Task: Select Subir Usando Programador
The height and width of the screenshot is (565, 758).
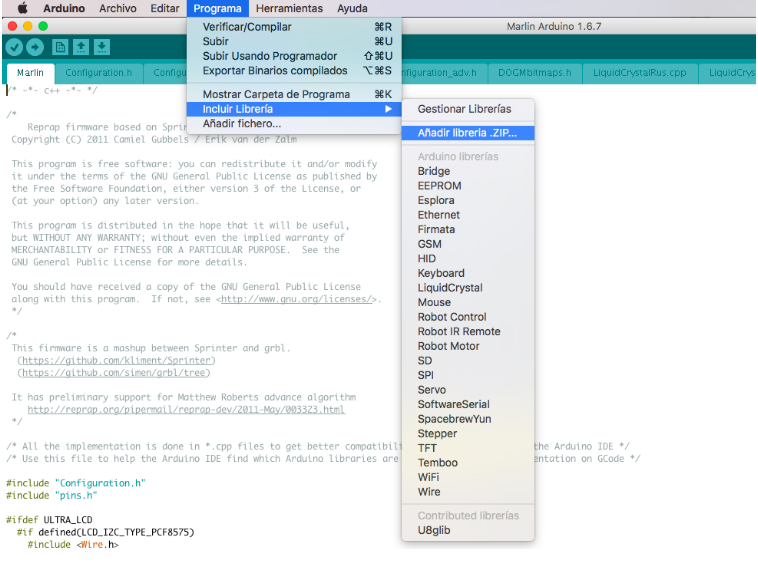Action: tap(294, 56)
